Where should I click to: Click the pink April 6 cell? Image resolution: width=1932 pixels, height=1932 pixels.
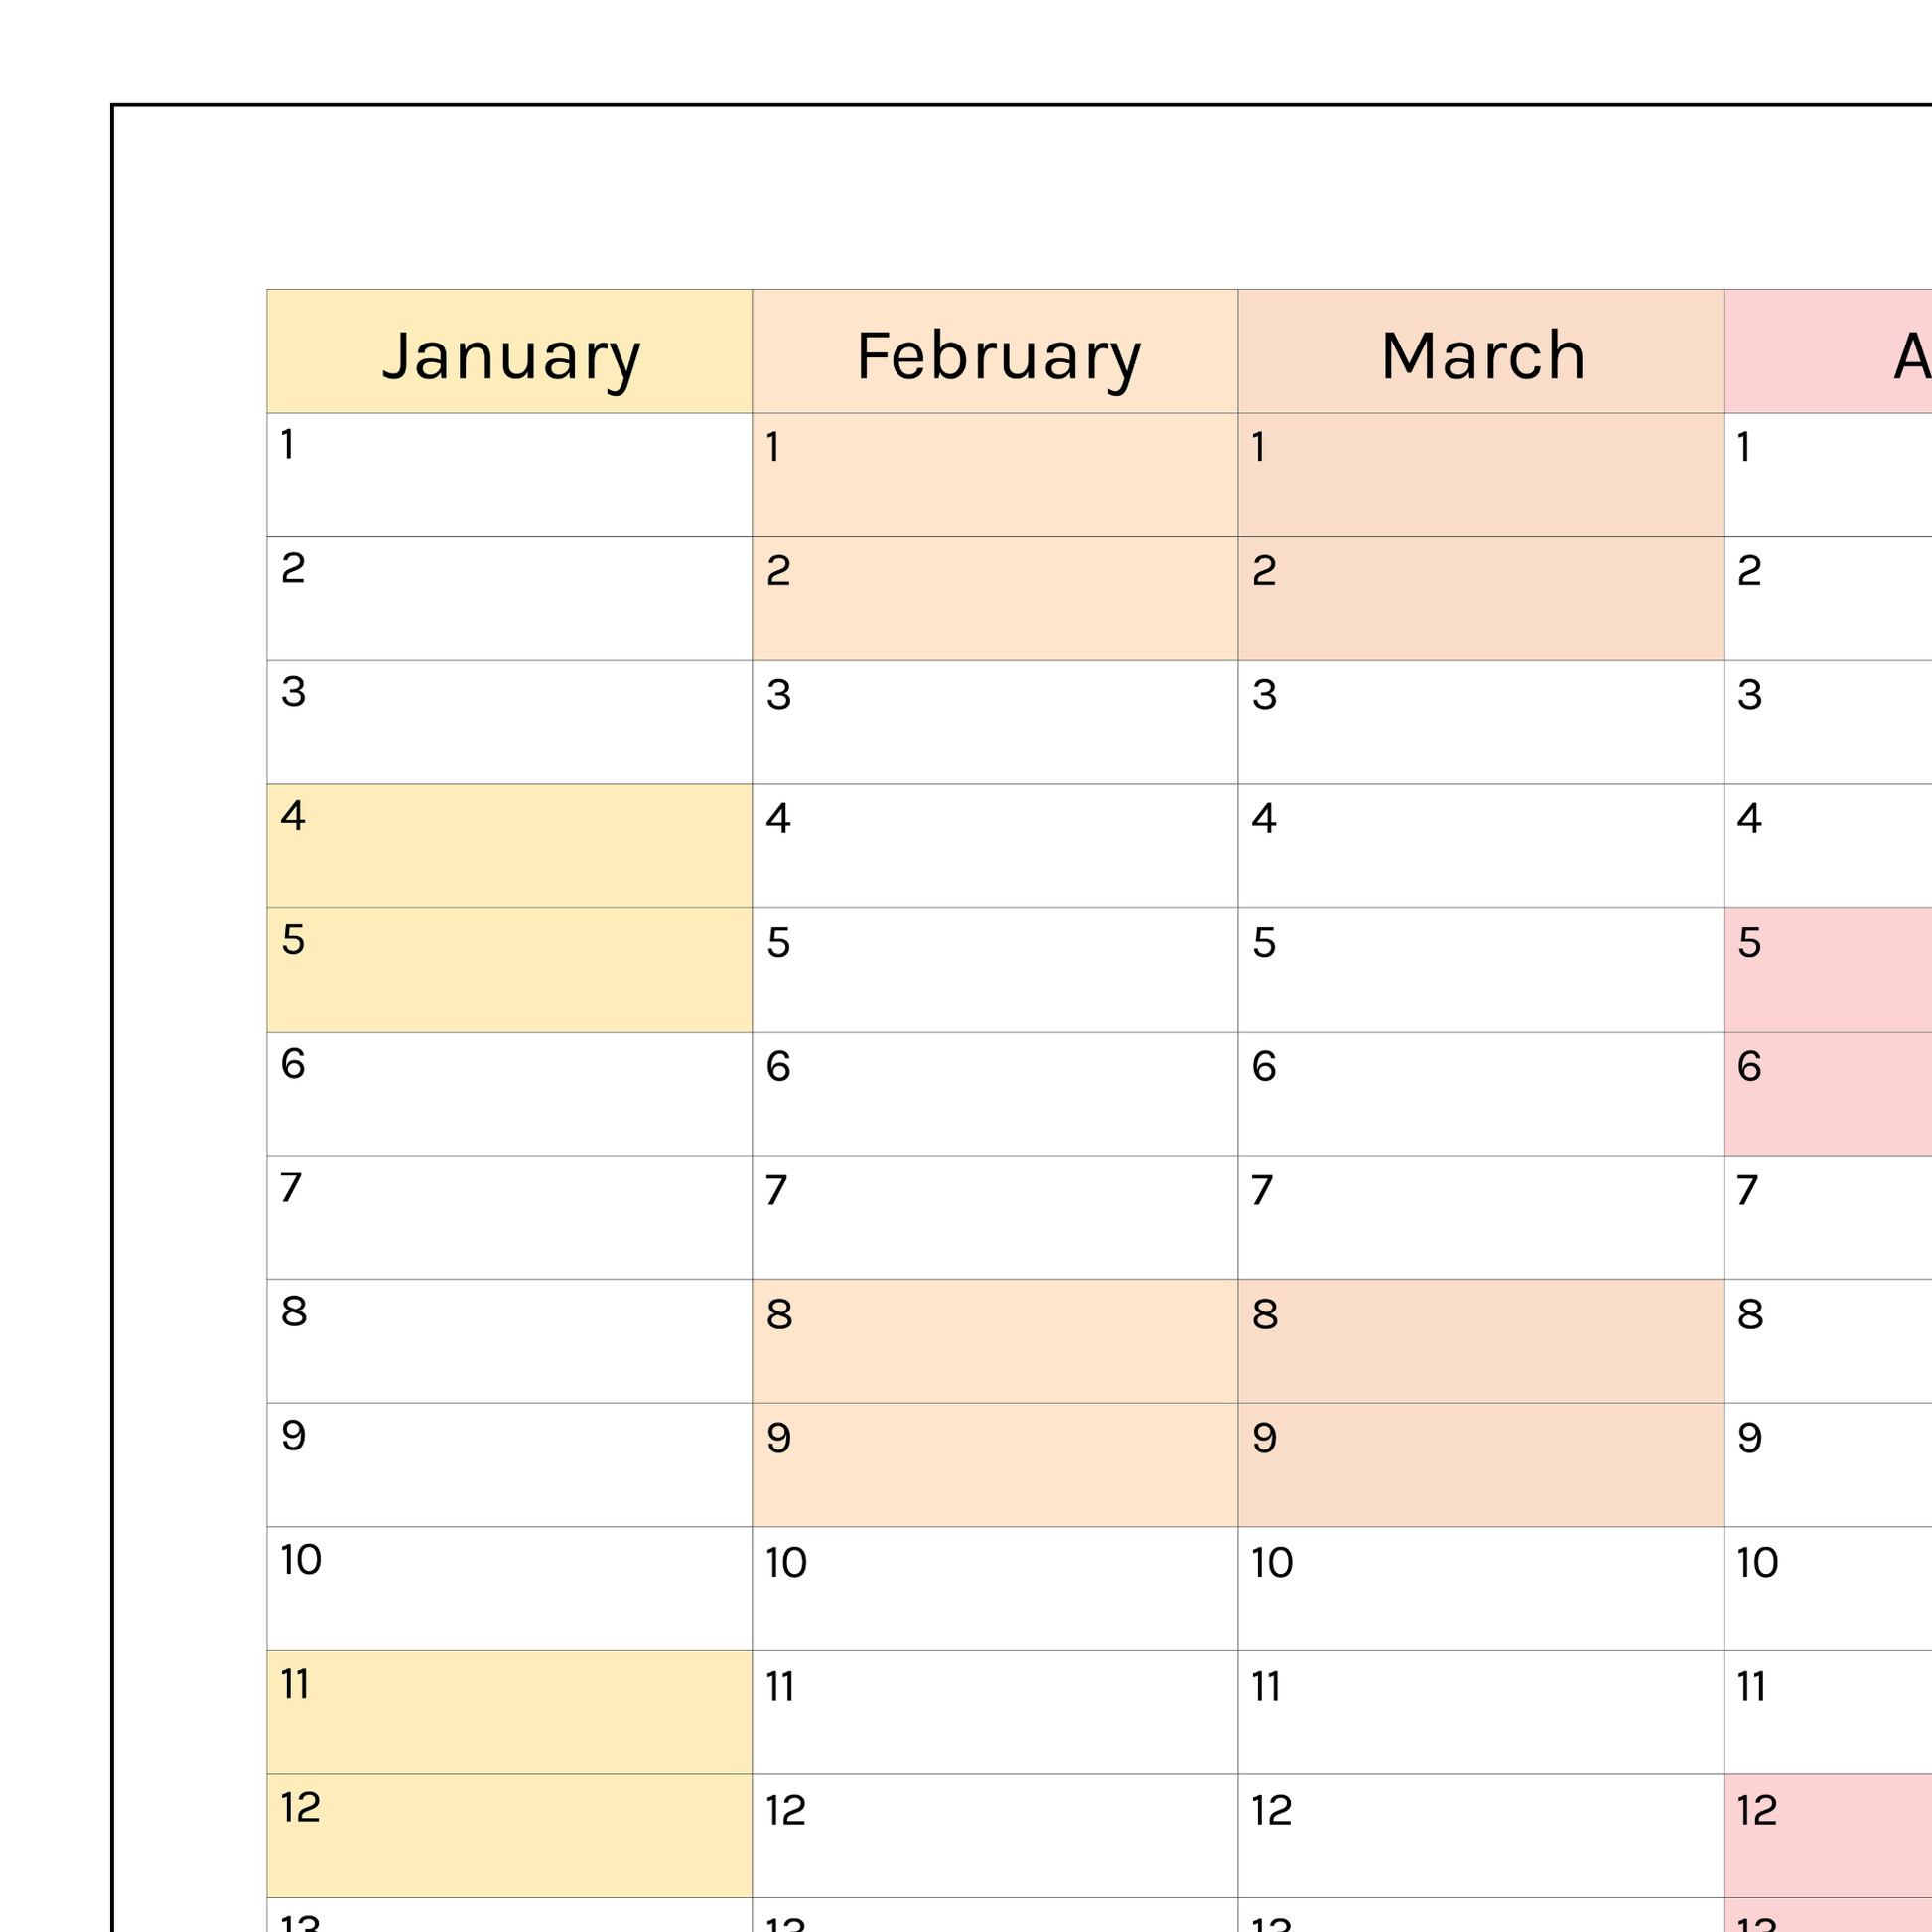(x=1828, y=1093)
